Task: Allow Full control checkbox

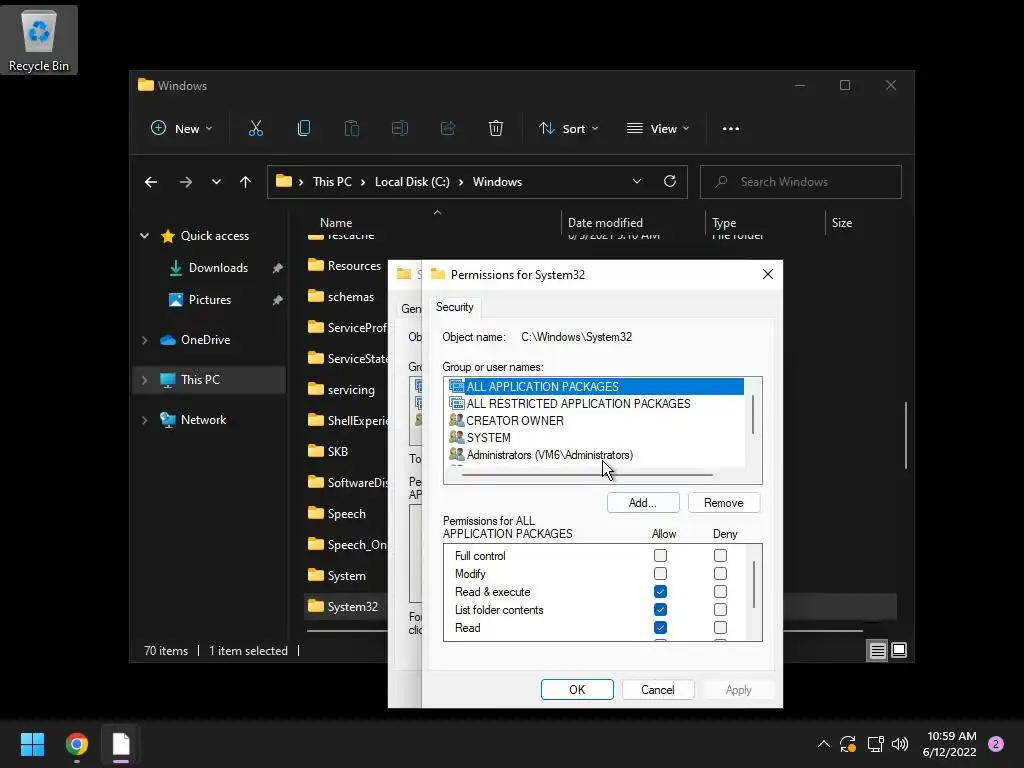Action: (660, 556)
